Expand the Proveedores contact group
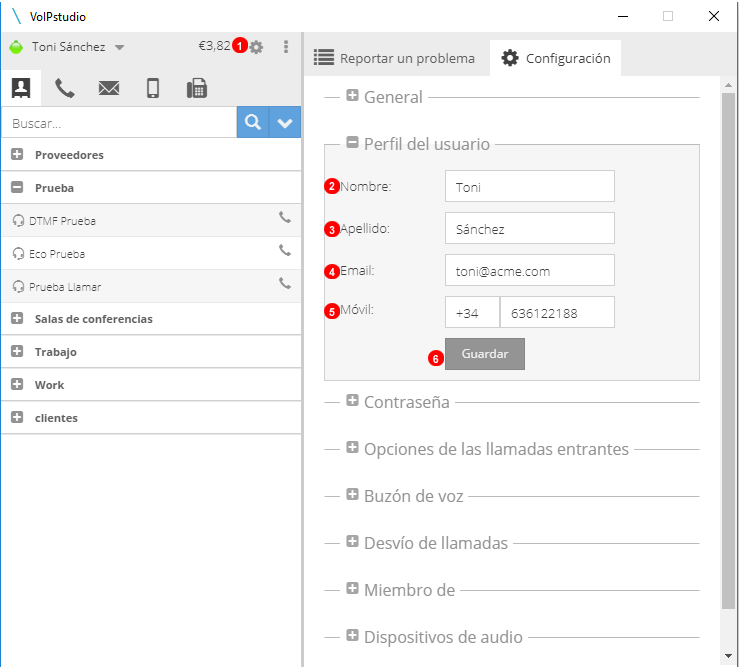The width and height of the screenshot is (739, 667). click(17, 154)
